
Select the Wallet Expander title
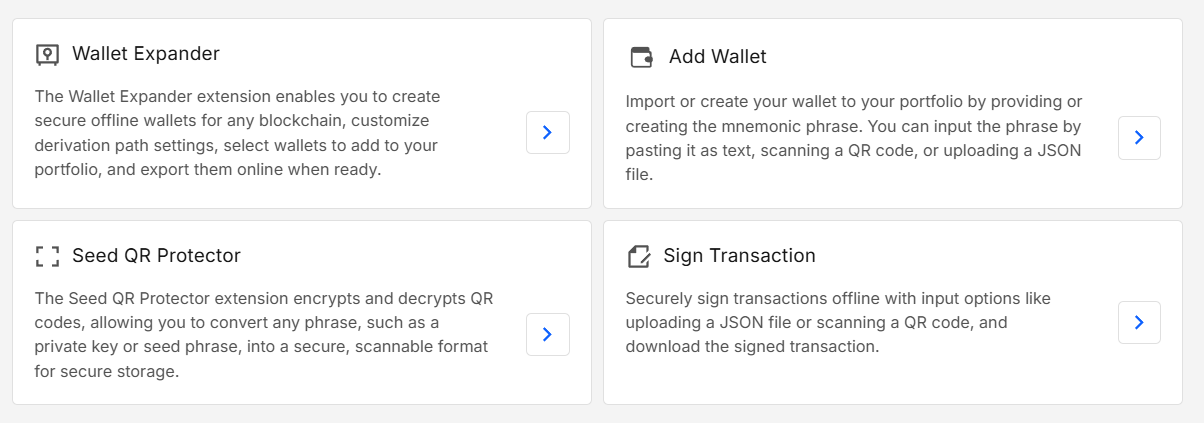(x=146, y=54)
